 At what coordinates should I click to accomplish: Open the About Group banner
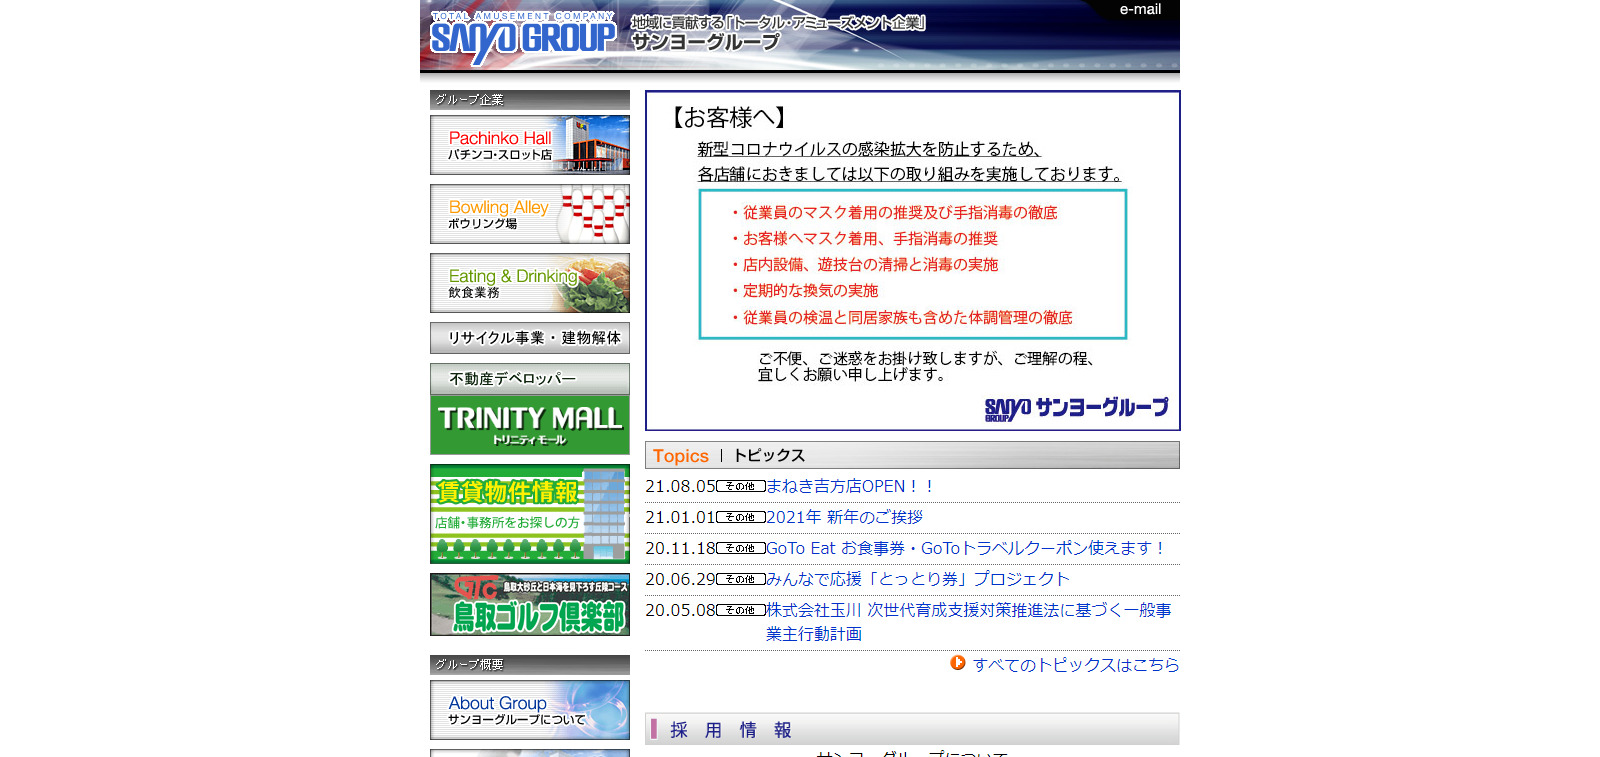530,710
